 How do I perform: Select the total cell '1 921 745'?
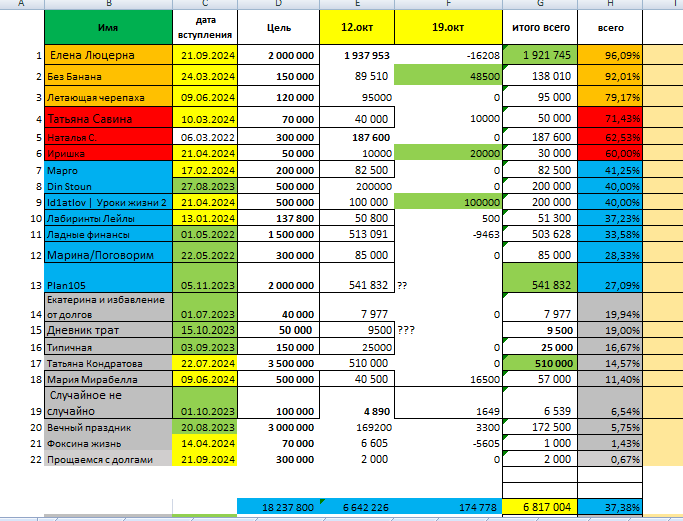pyautogui.click(x=540, y=55)
